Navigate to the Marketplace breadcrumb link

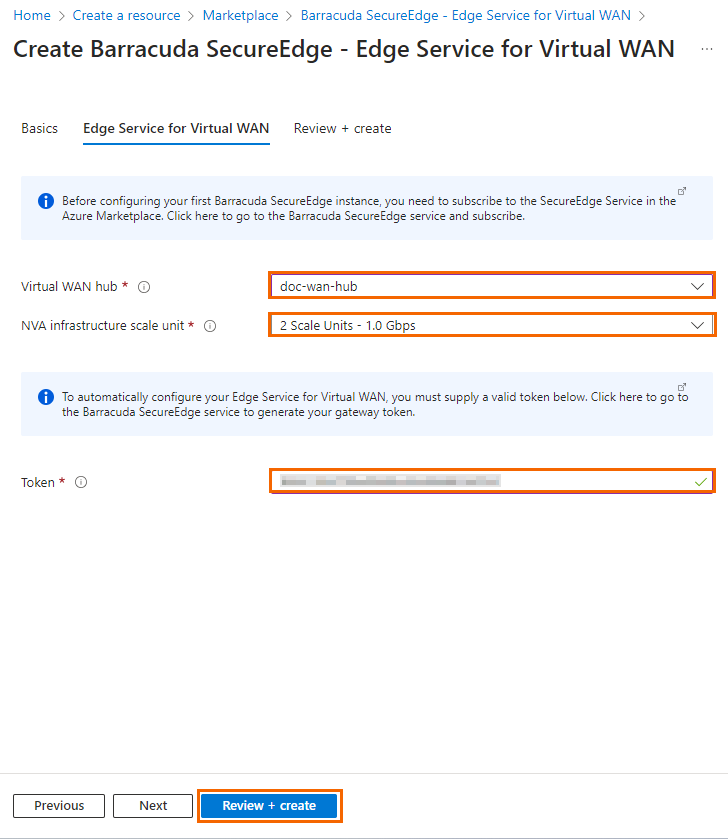240,15
